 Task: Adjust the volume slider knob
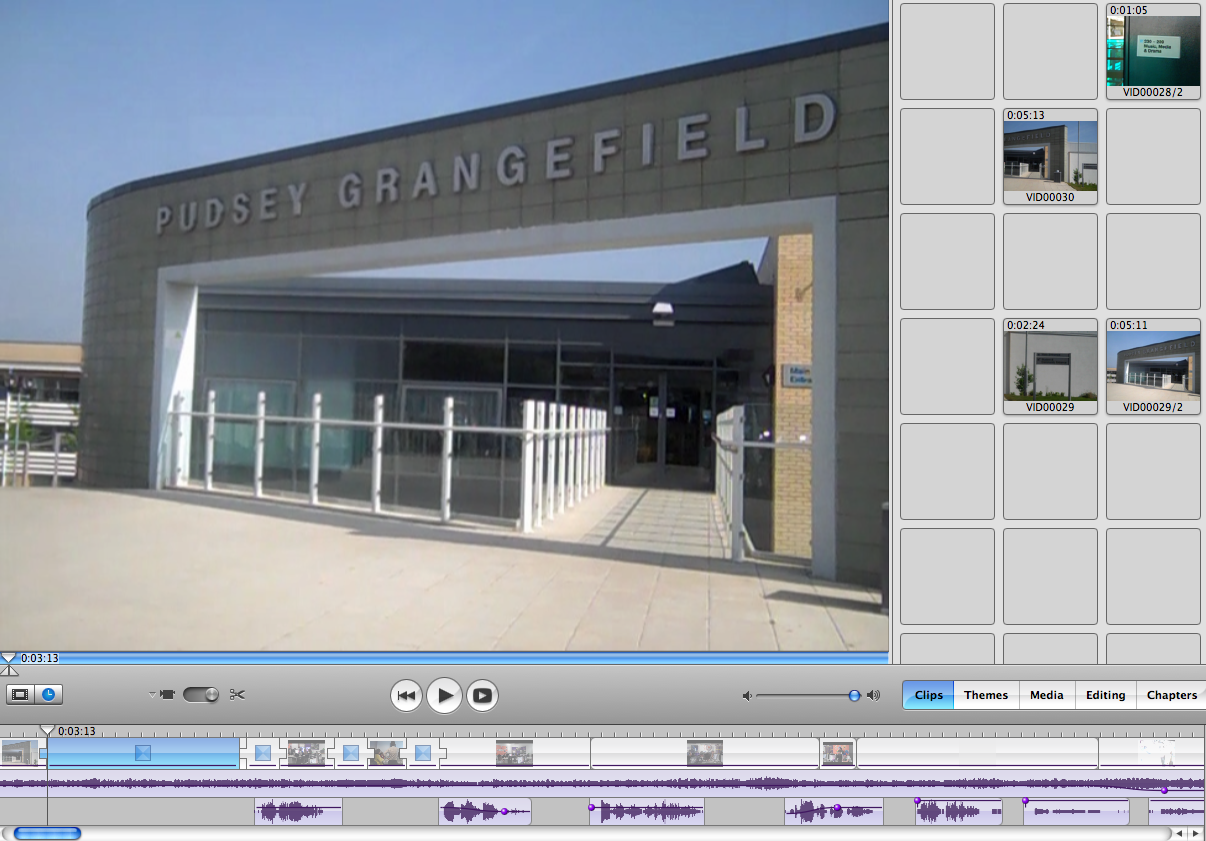click(x=854, y=695)
